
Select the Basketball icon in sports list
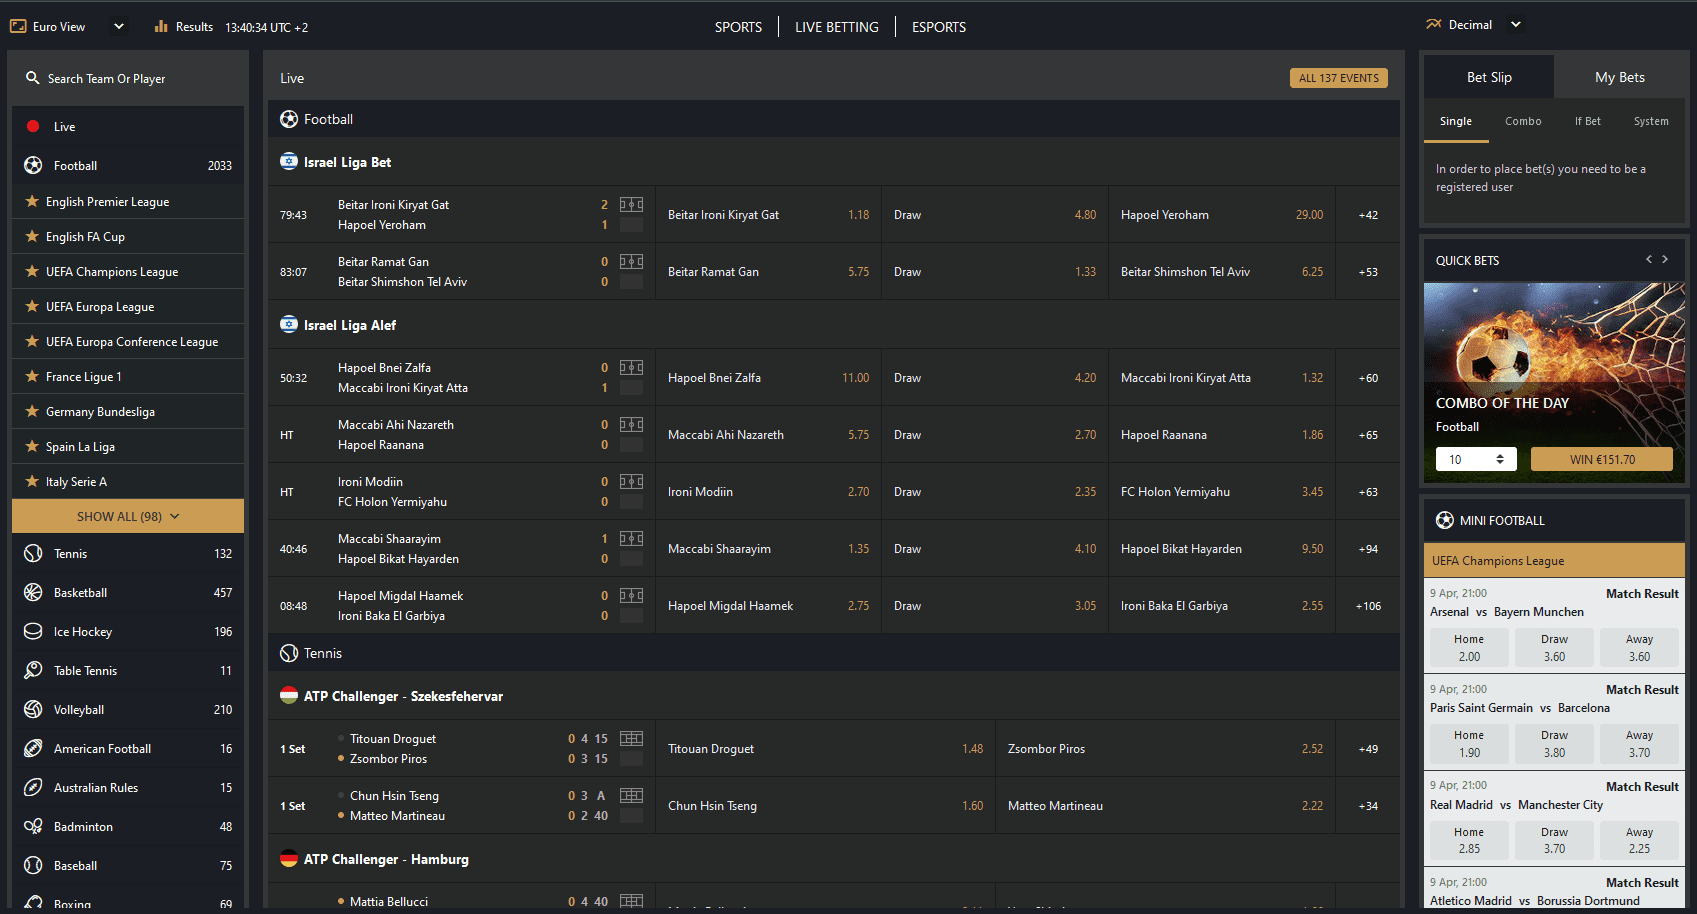tap(33, 593)
